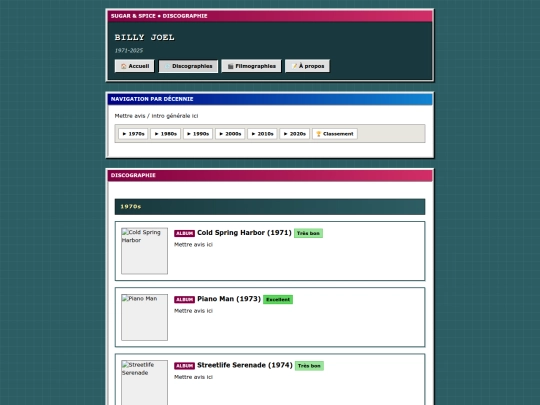540x405 pixels.
Task: Click 'Mettre avis ici' under Streetlife Serenade
Action: pos(194,377)
